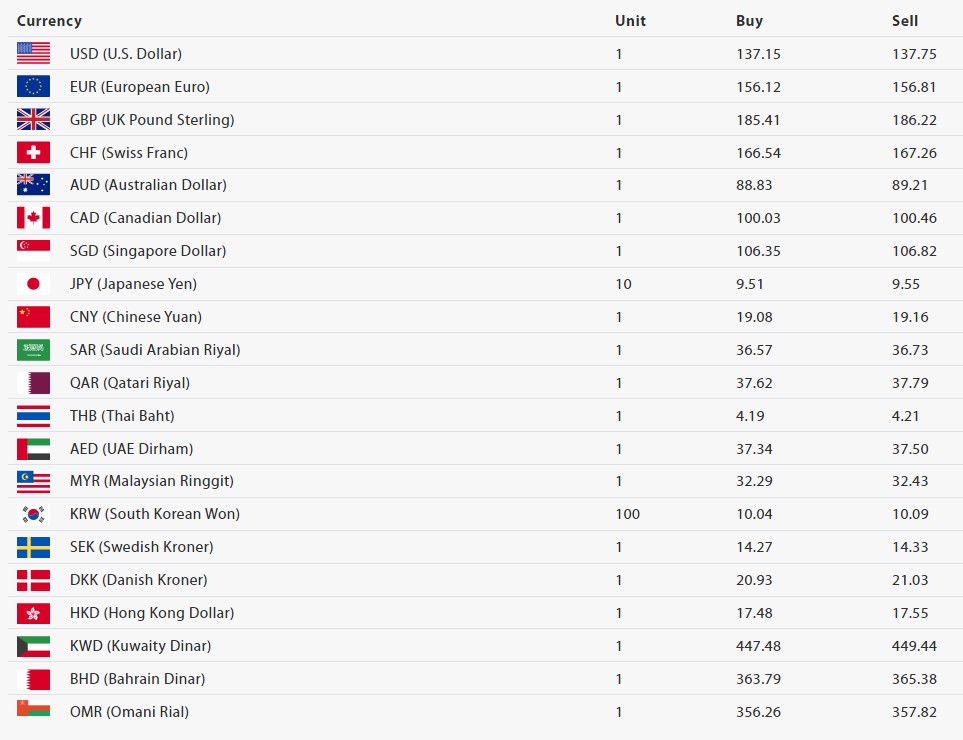Click the Buy column header
This screenshot has width=963, height=740.
(749, 21)
